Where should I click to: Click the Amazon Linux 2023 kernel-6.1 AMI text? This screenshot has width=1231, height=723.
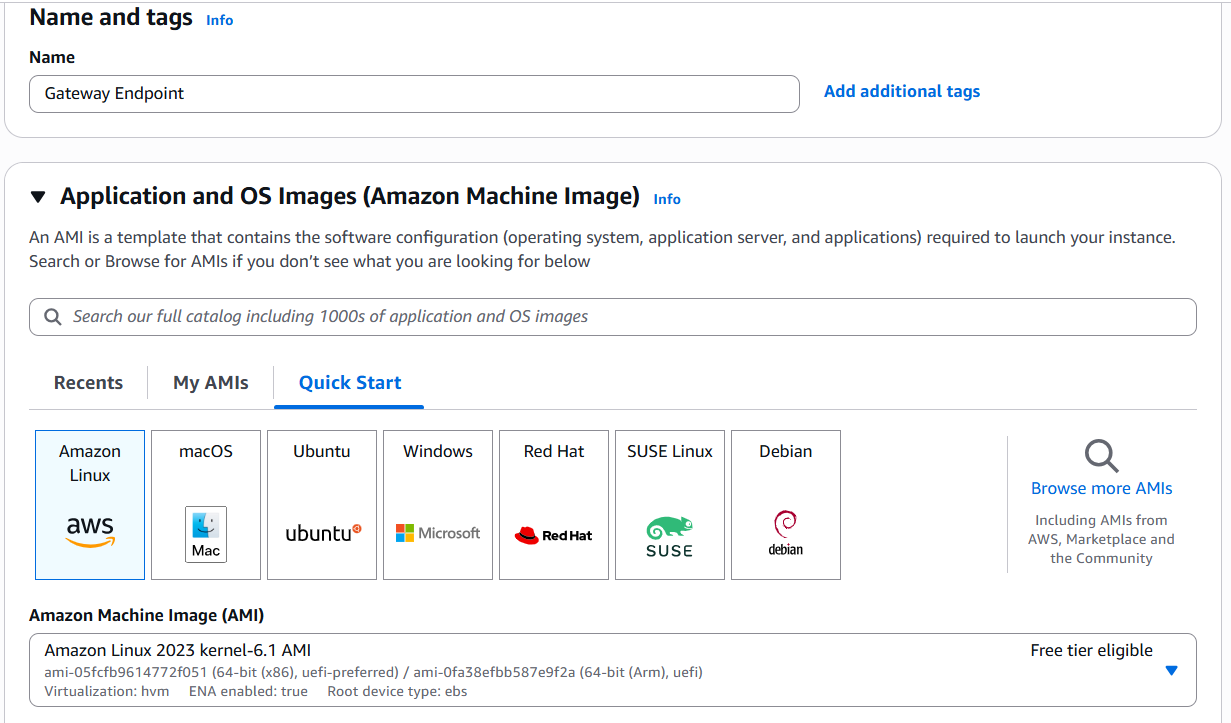point(178,651)
